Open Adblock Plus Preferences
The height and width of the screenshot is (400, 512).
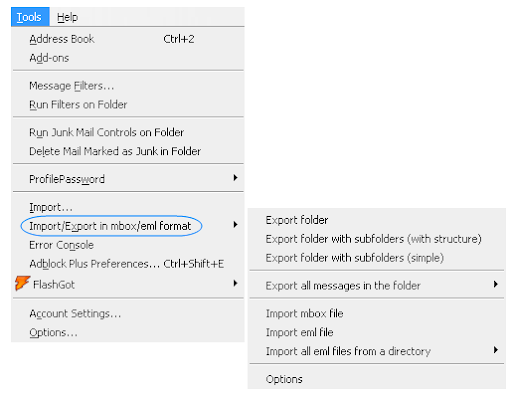click(x=128, y=264)
